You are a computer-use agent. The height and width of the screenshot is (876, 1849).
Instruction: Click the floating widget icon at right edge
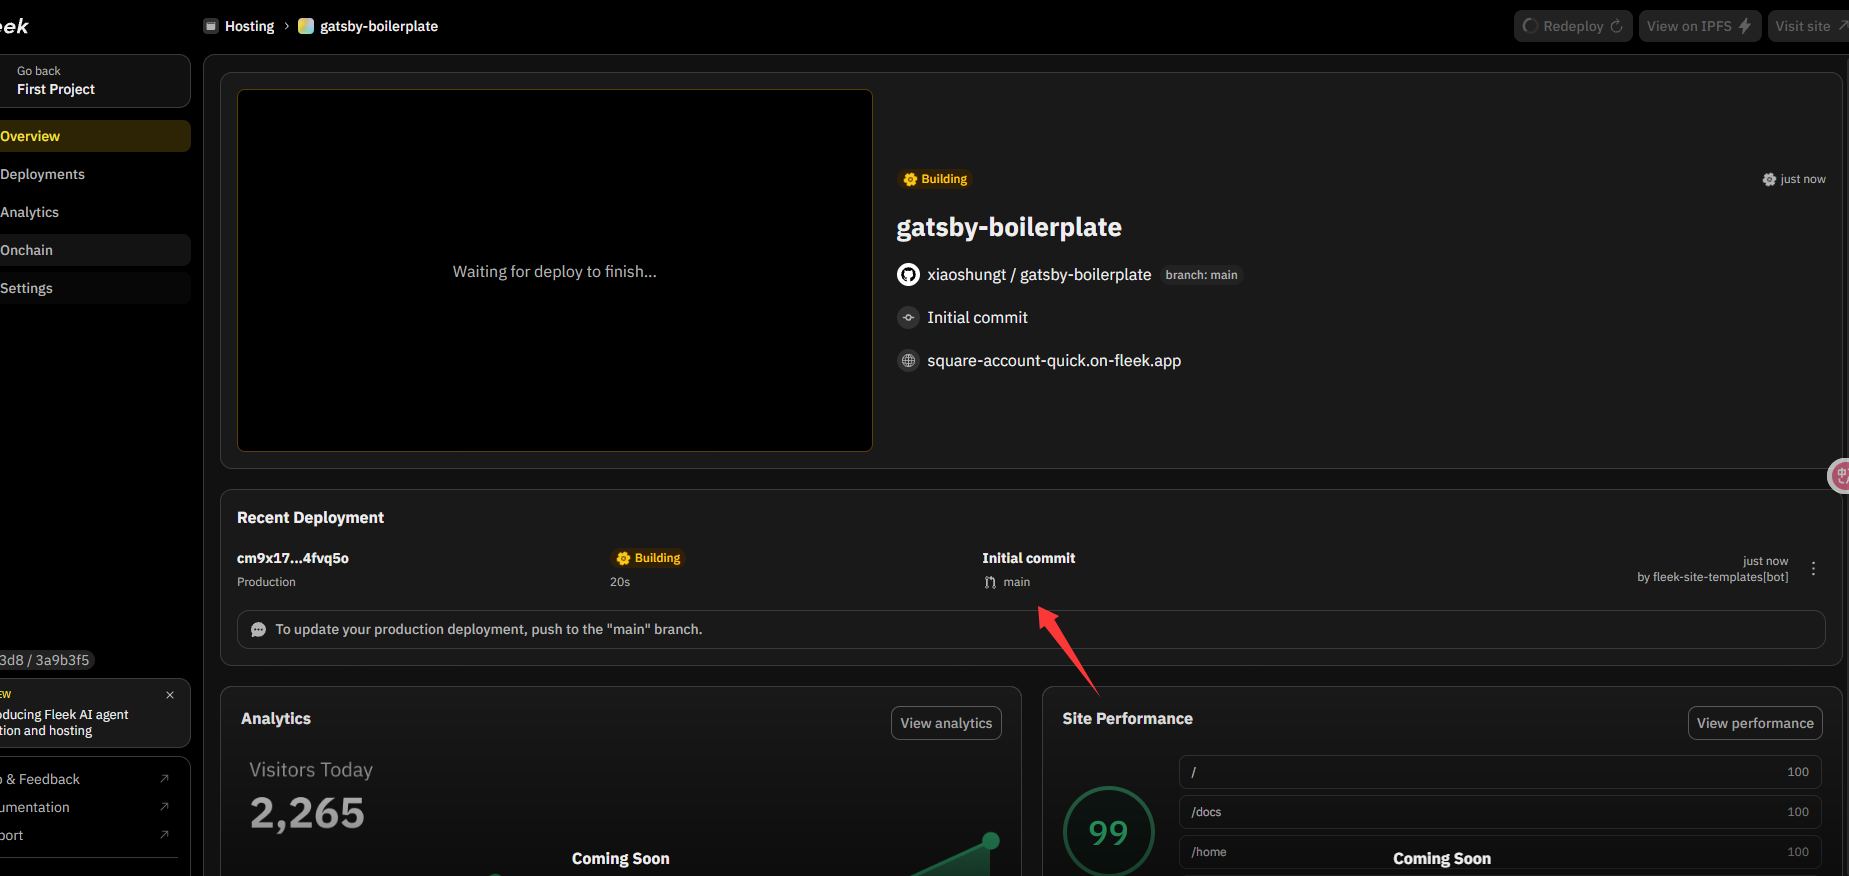click(1839, 476)
